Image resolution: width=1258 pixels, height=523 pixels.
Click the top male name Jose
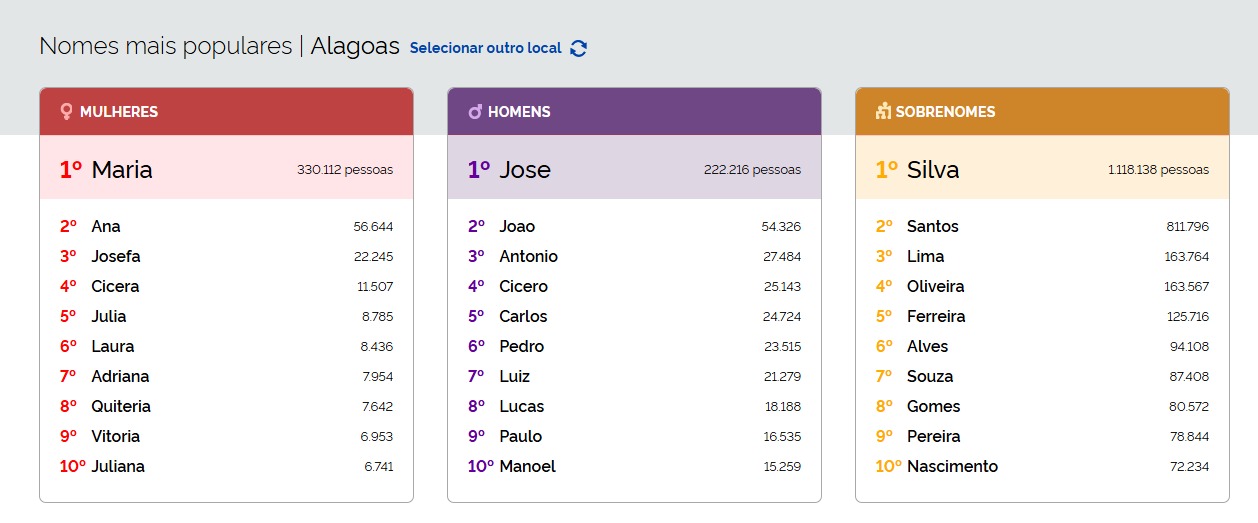point(525,170)
